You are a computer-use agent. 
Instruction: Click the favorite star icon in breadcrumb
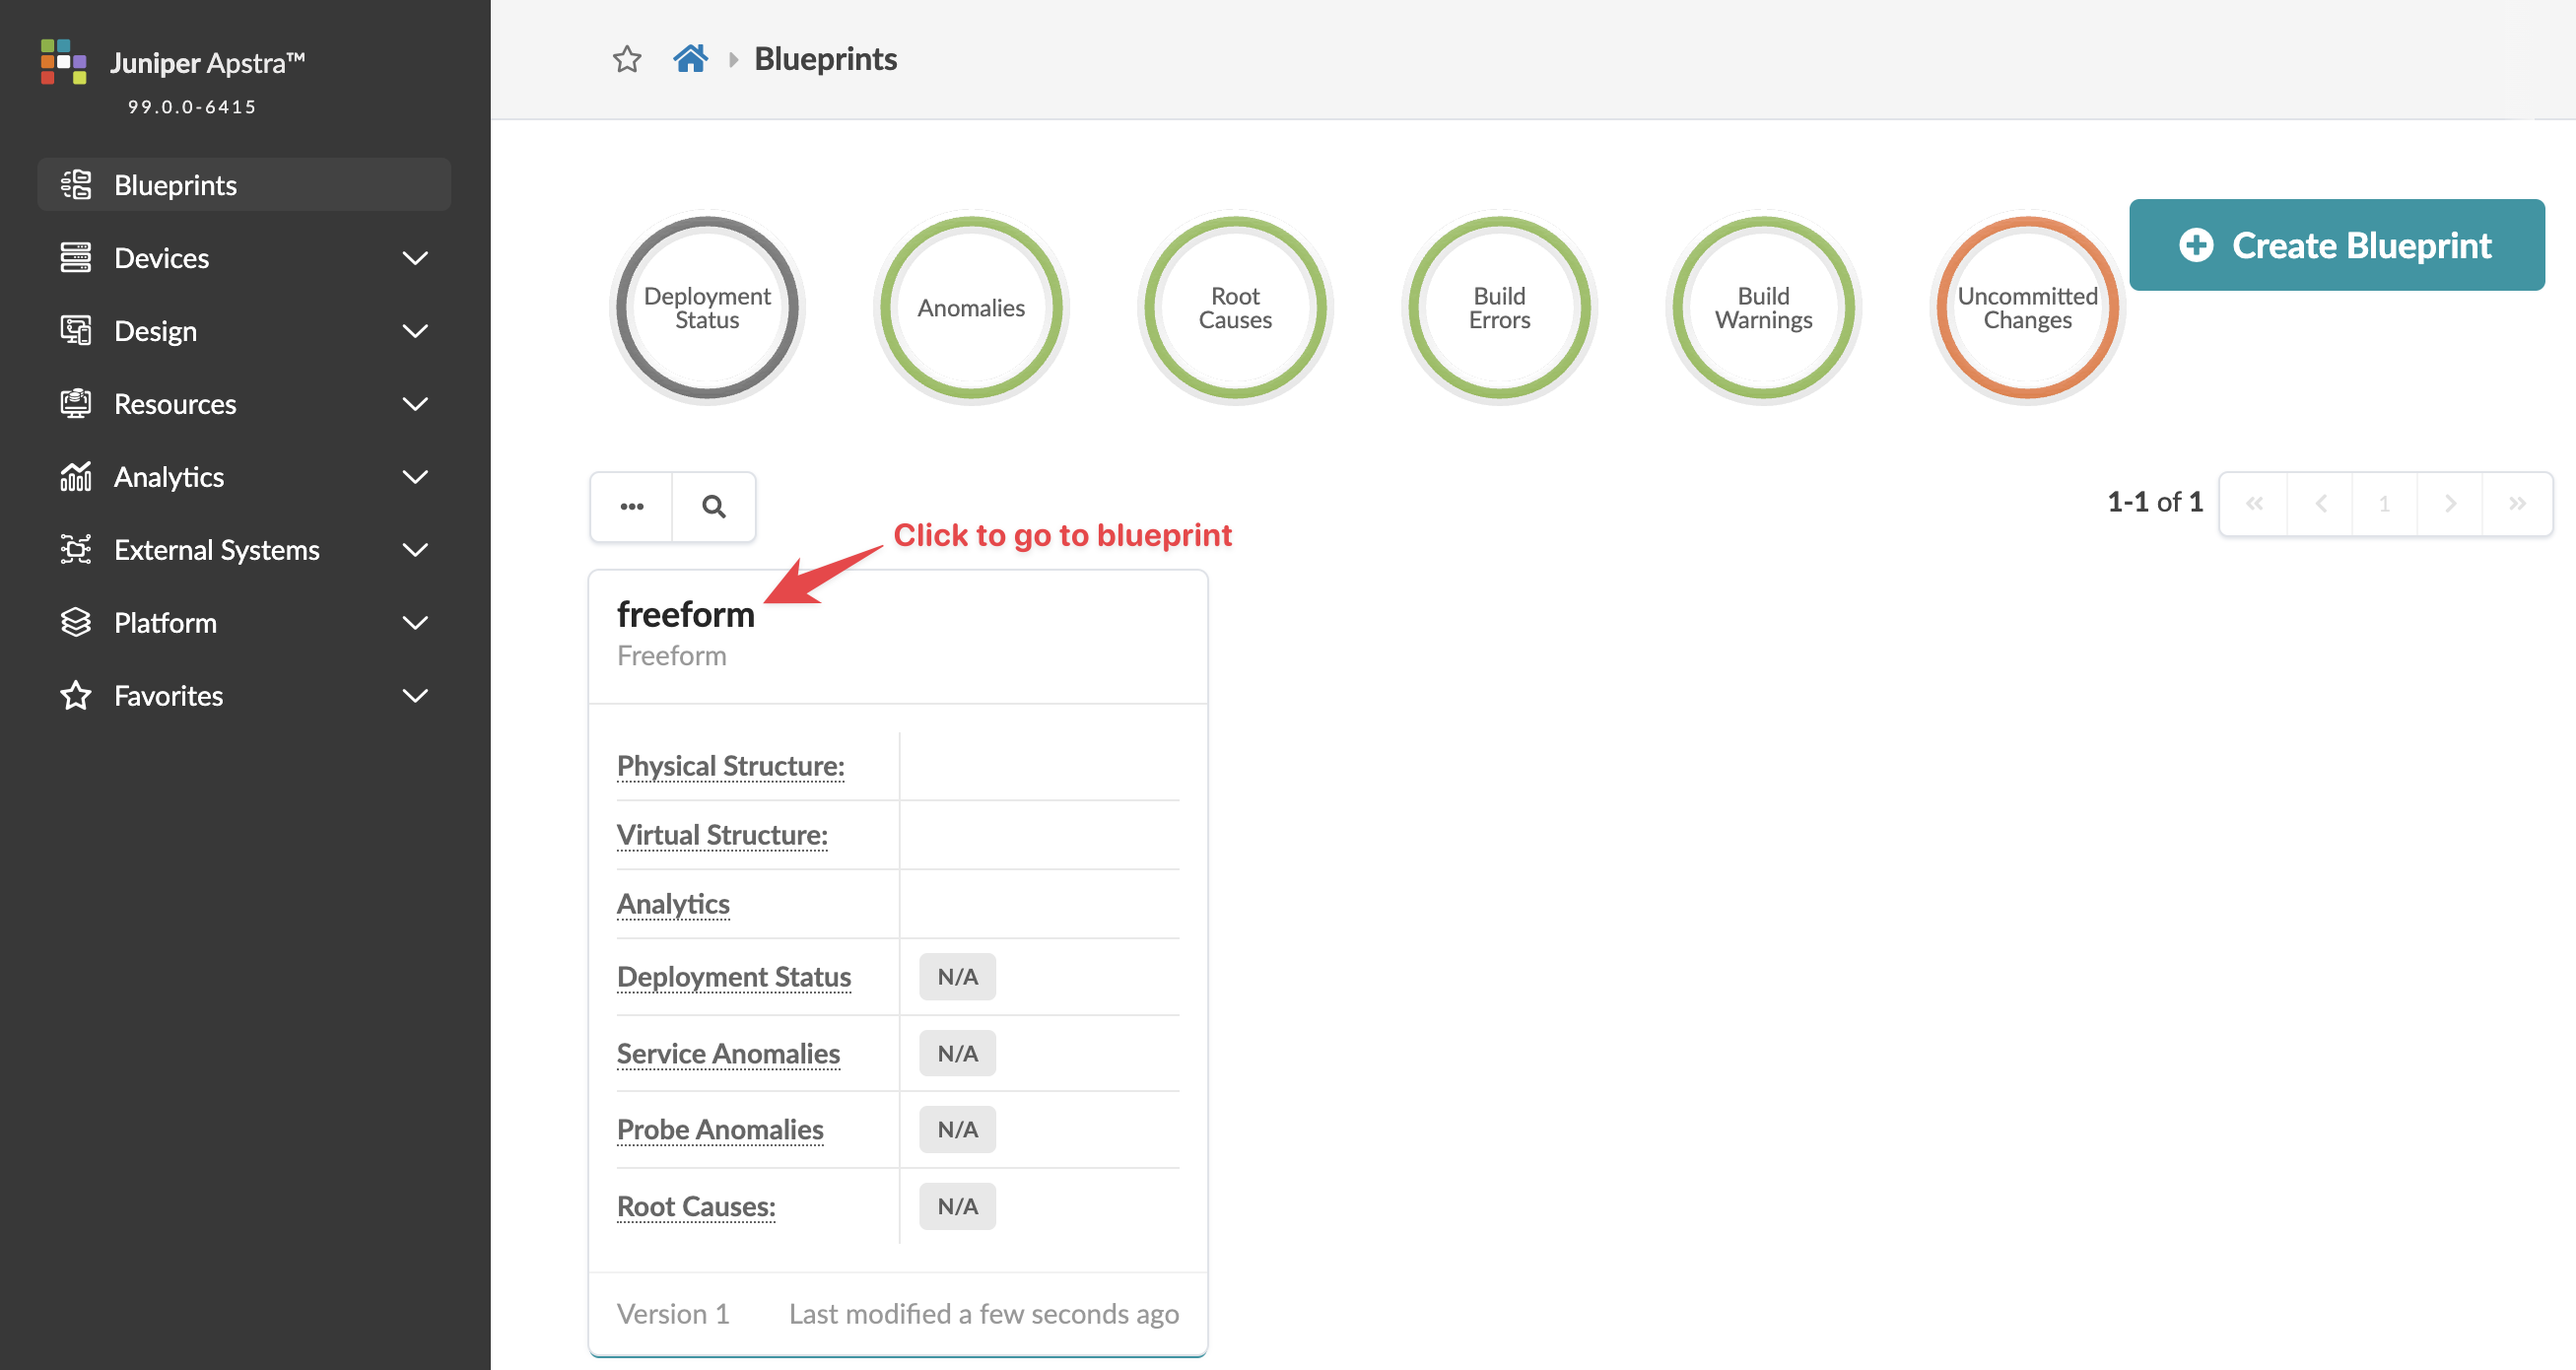[627, 59]
